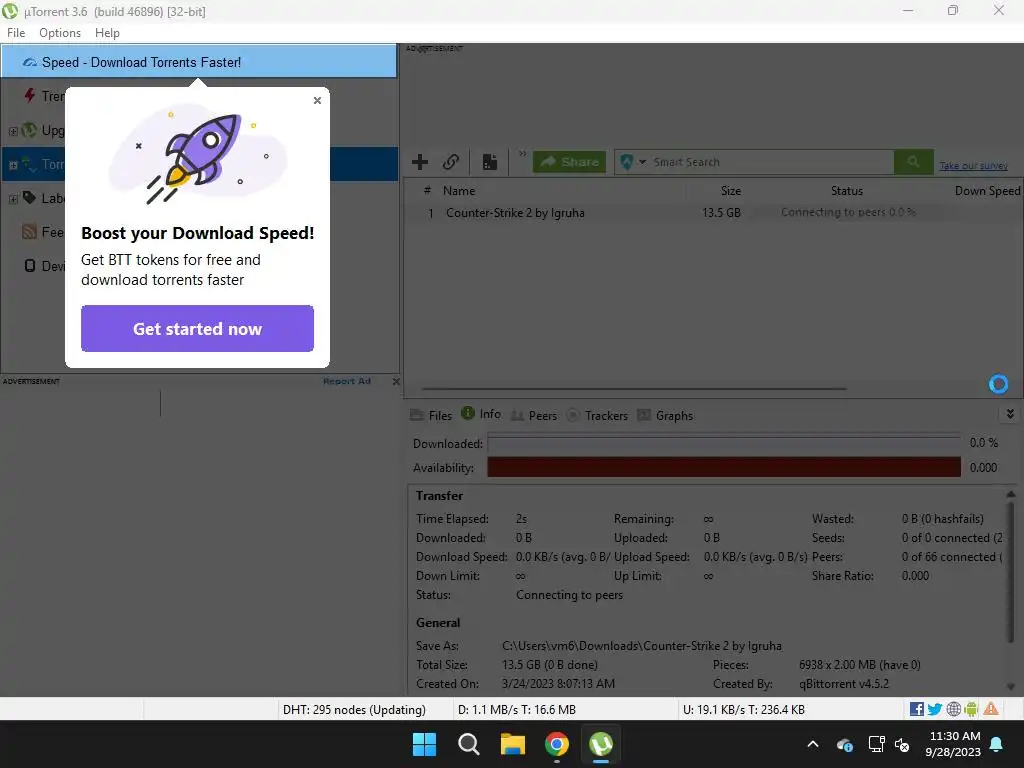Open the File menu
The height and width of the screenshot is (768, 1024).
tap(16, 33)
